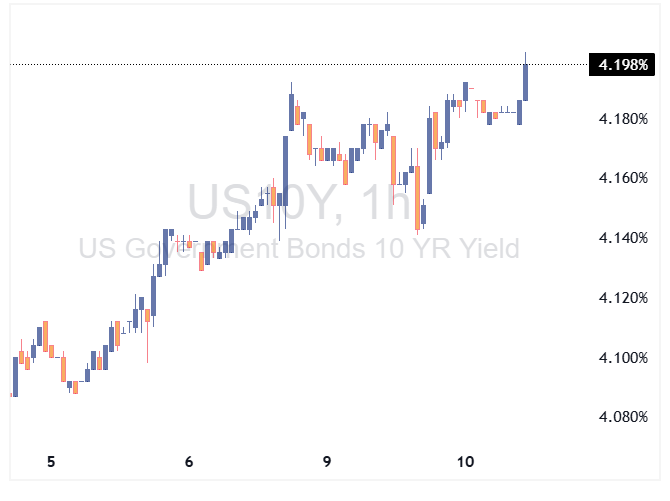
Task: Select date 9 on the time axis
Action: click(x=327, y=462)
